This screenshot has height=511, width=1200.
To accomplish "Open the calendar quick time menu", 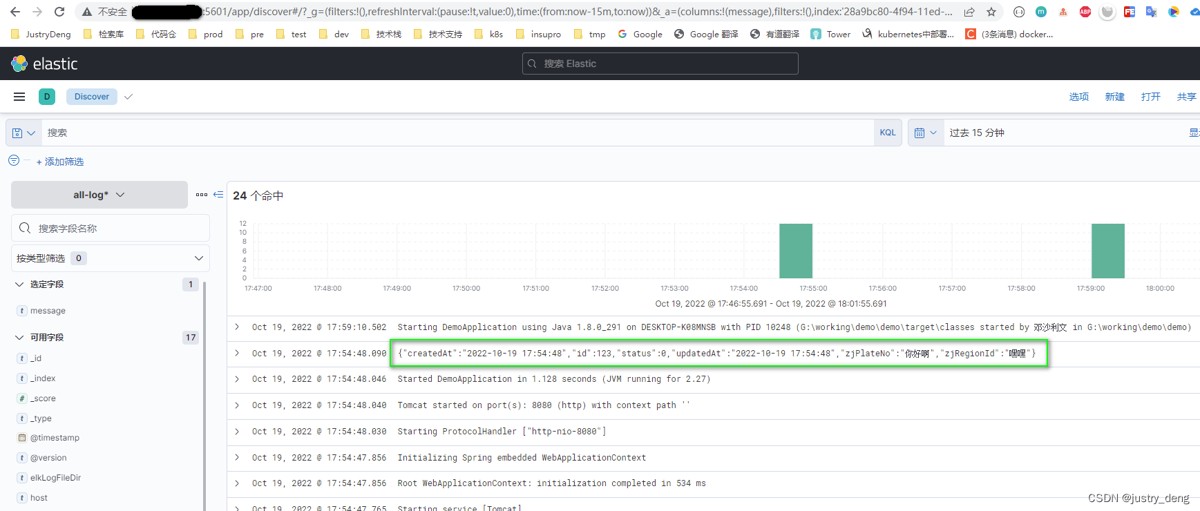I will point(925,133).
